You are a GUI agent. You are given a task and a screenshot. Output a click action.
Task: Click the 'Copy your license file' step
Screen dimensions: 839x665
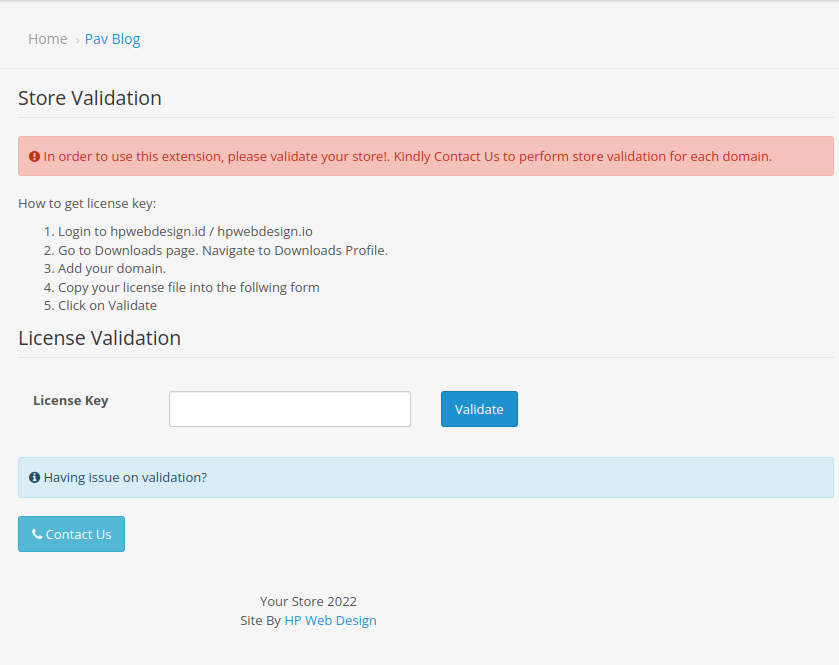pyautogui.click(x=188, y=287)
